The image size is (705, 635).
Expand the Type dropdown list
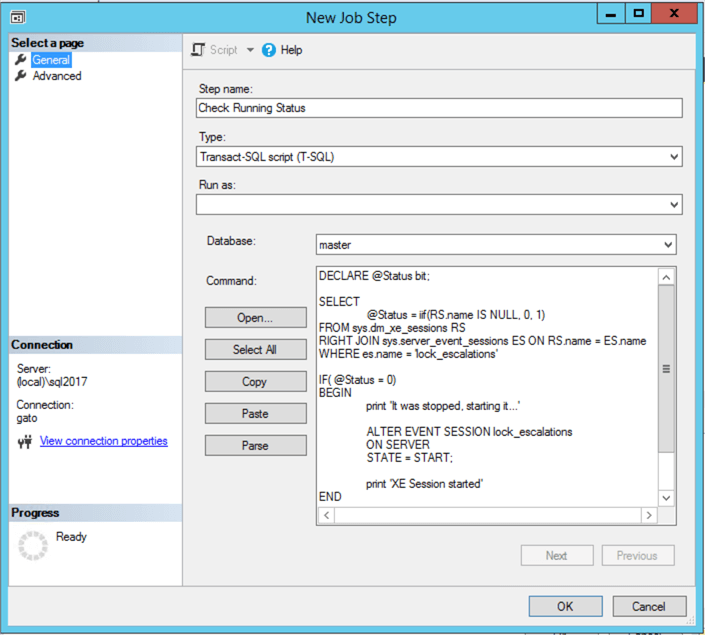point(673,157)
